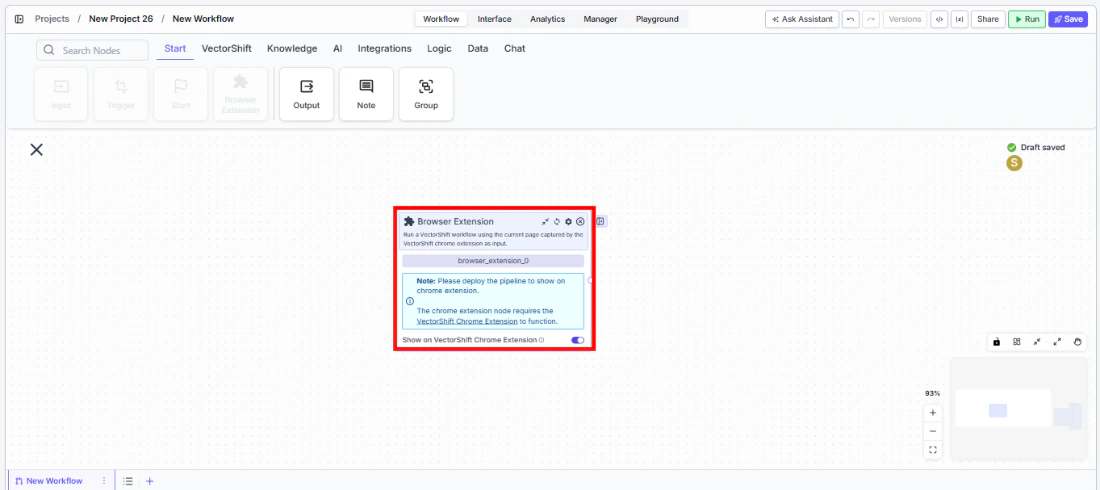1100x490 pixels.
Task: Reset the Browser Extension node via refresh icon
Action: coord(556,221)
